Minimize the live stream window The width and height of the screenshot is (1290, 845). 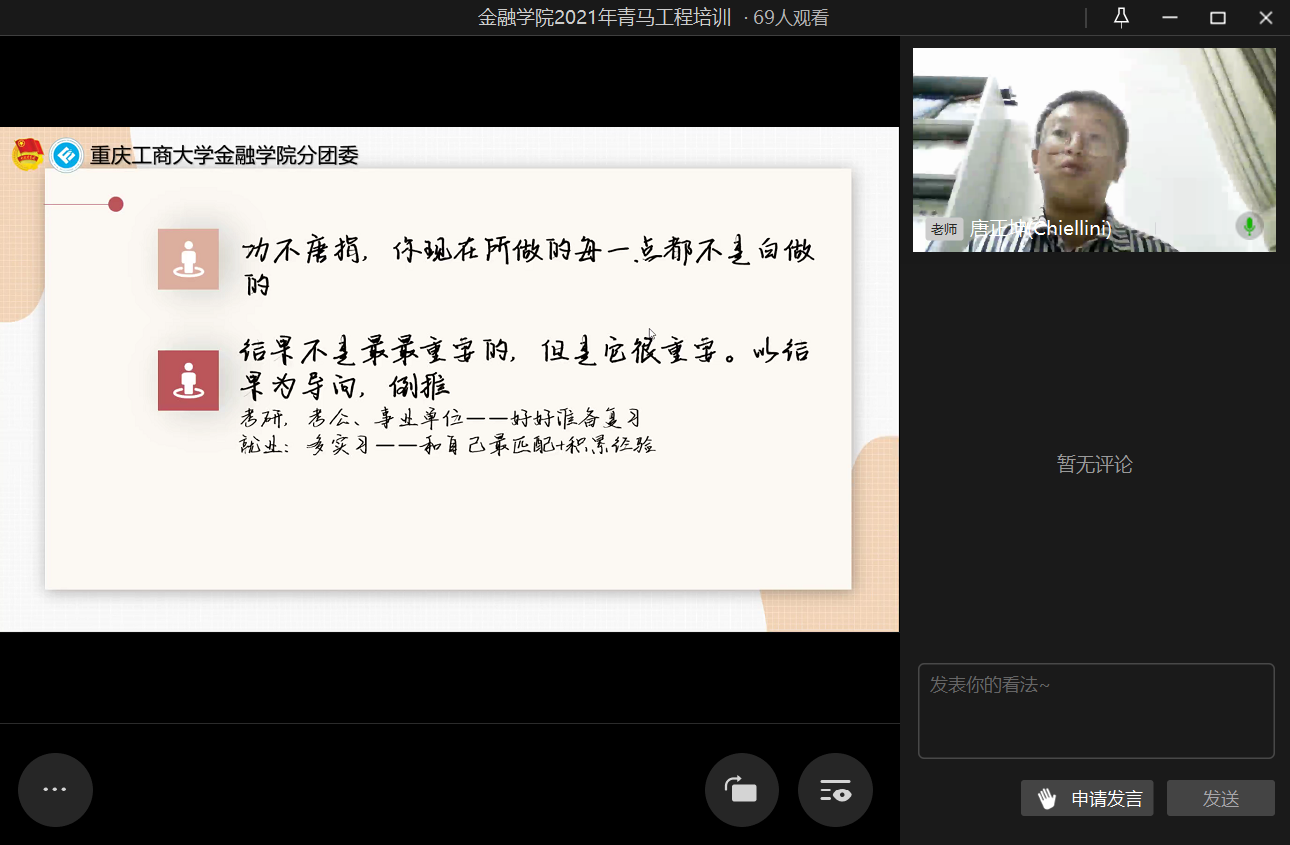click(x=1169, y=18)
